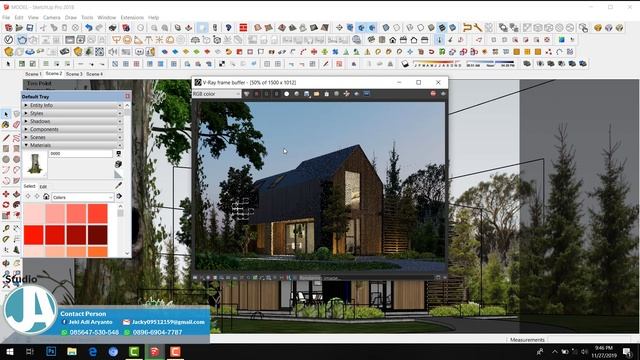Click the material name field showing 0000
640x360 pixels.
[x=81, y=153]
